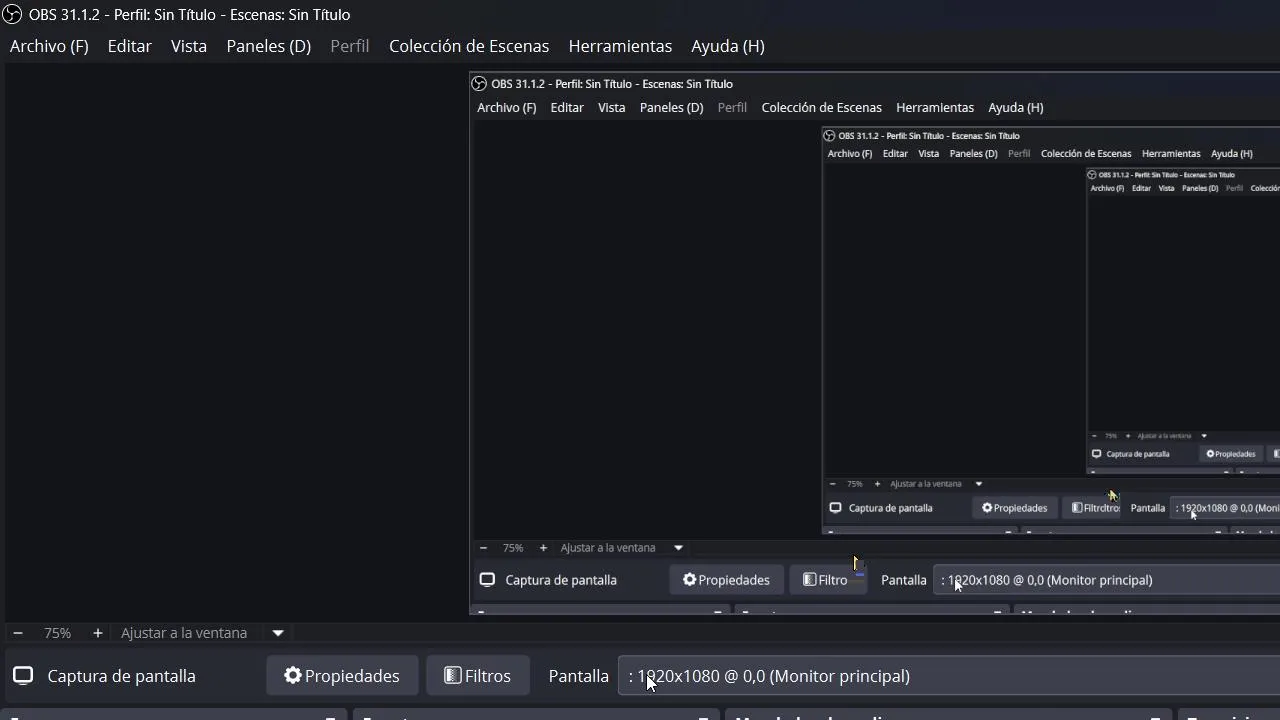Click 'Herramientas' in the first nested preview

pyautogui.click(x=935, y=108)
